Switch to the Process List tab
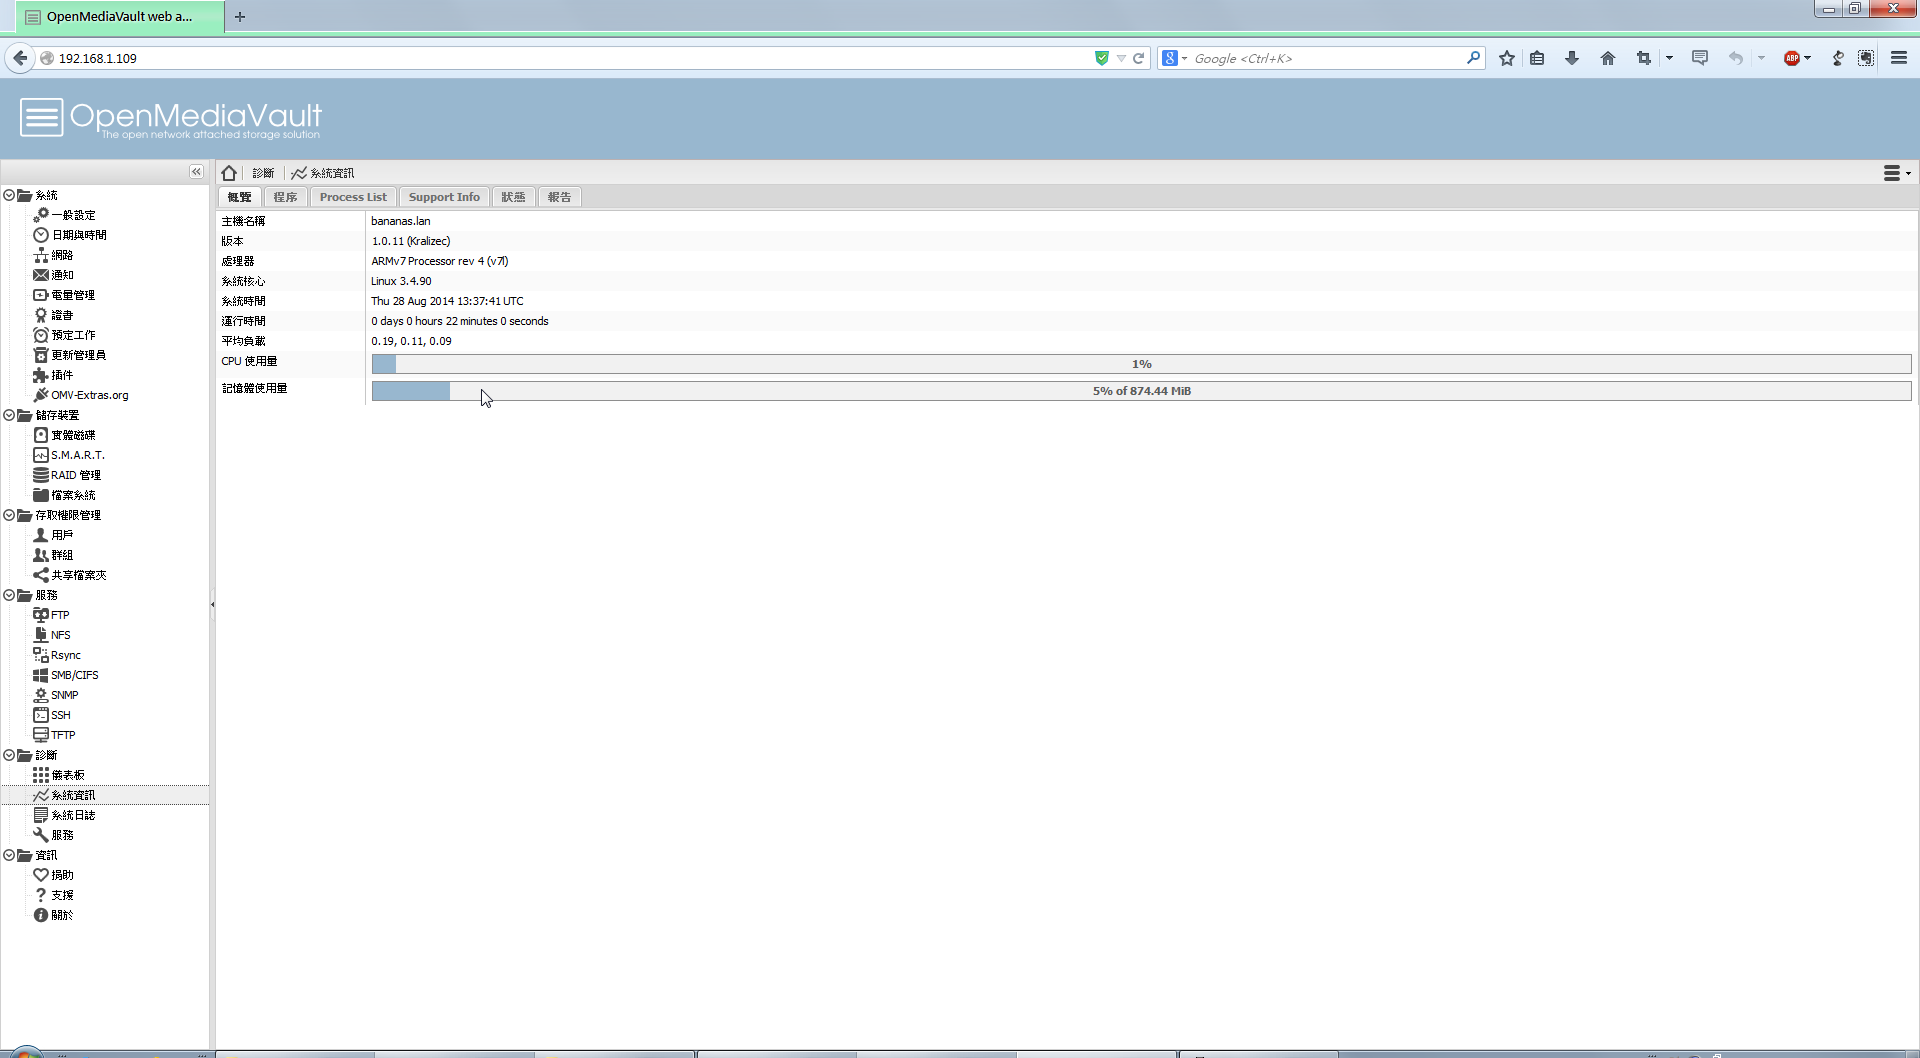 click(353, 197)
